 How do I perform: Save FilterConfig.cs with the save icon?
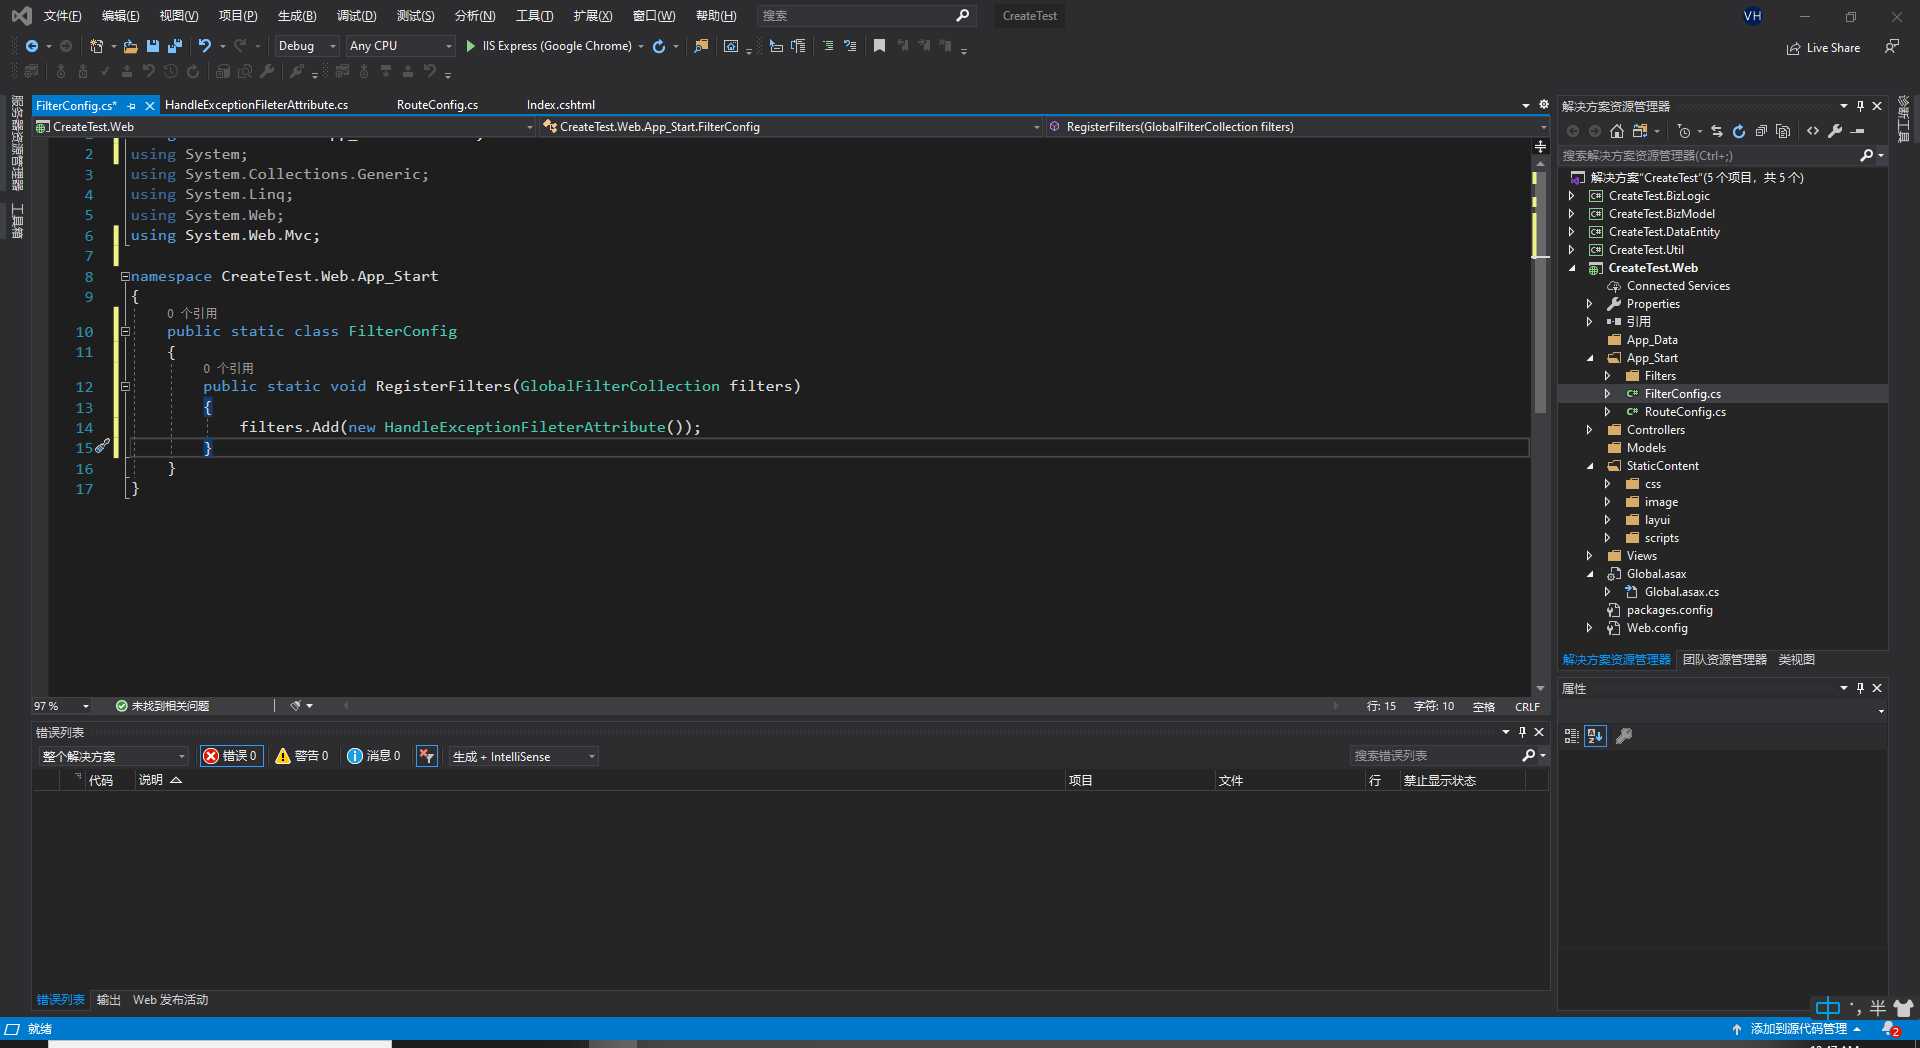click(x=153, y=46)
